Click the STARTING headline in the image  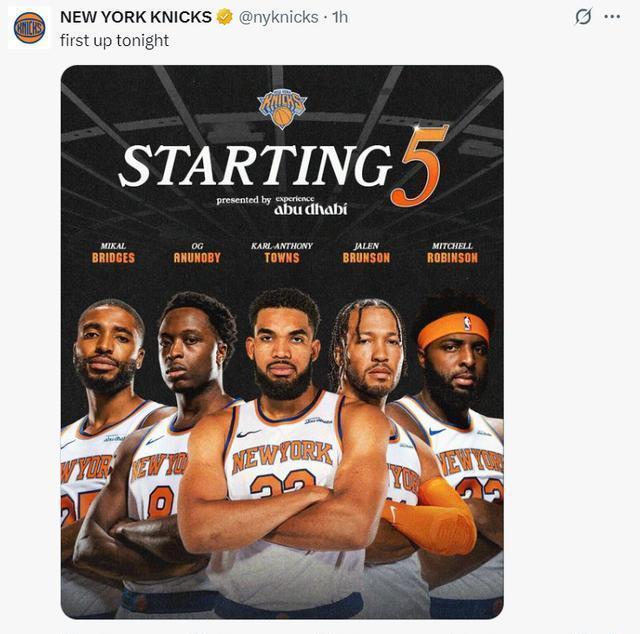point(256,166)
